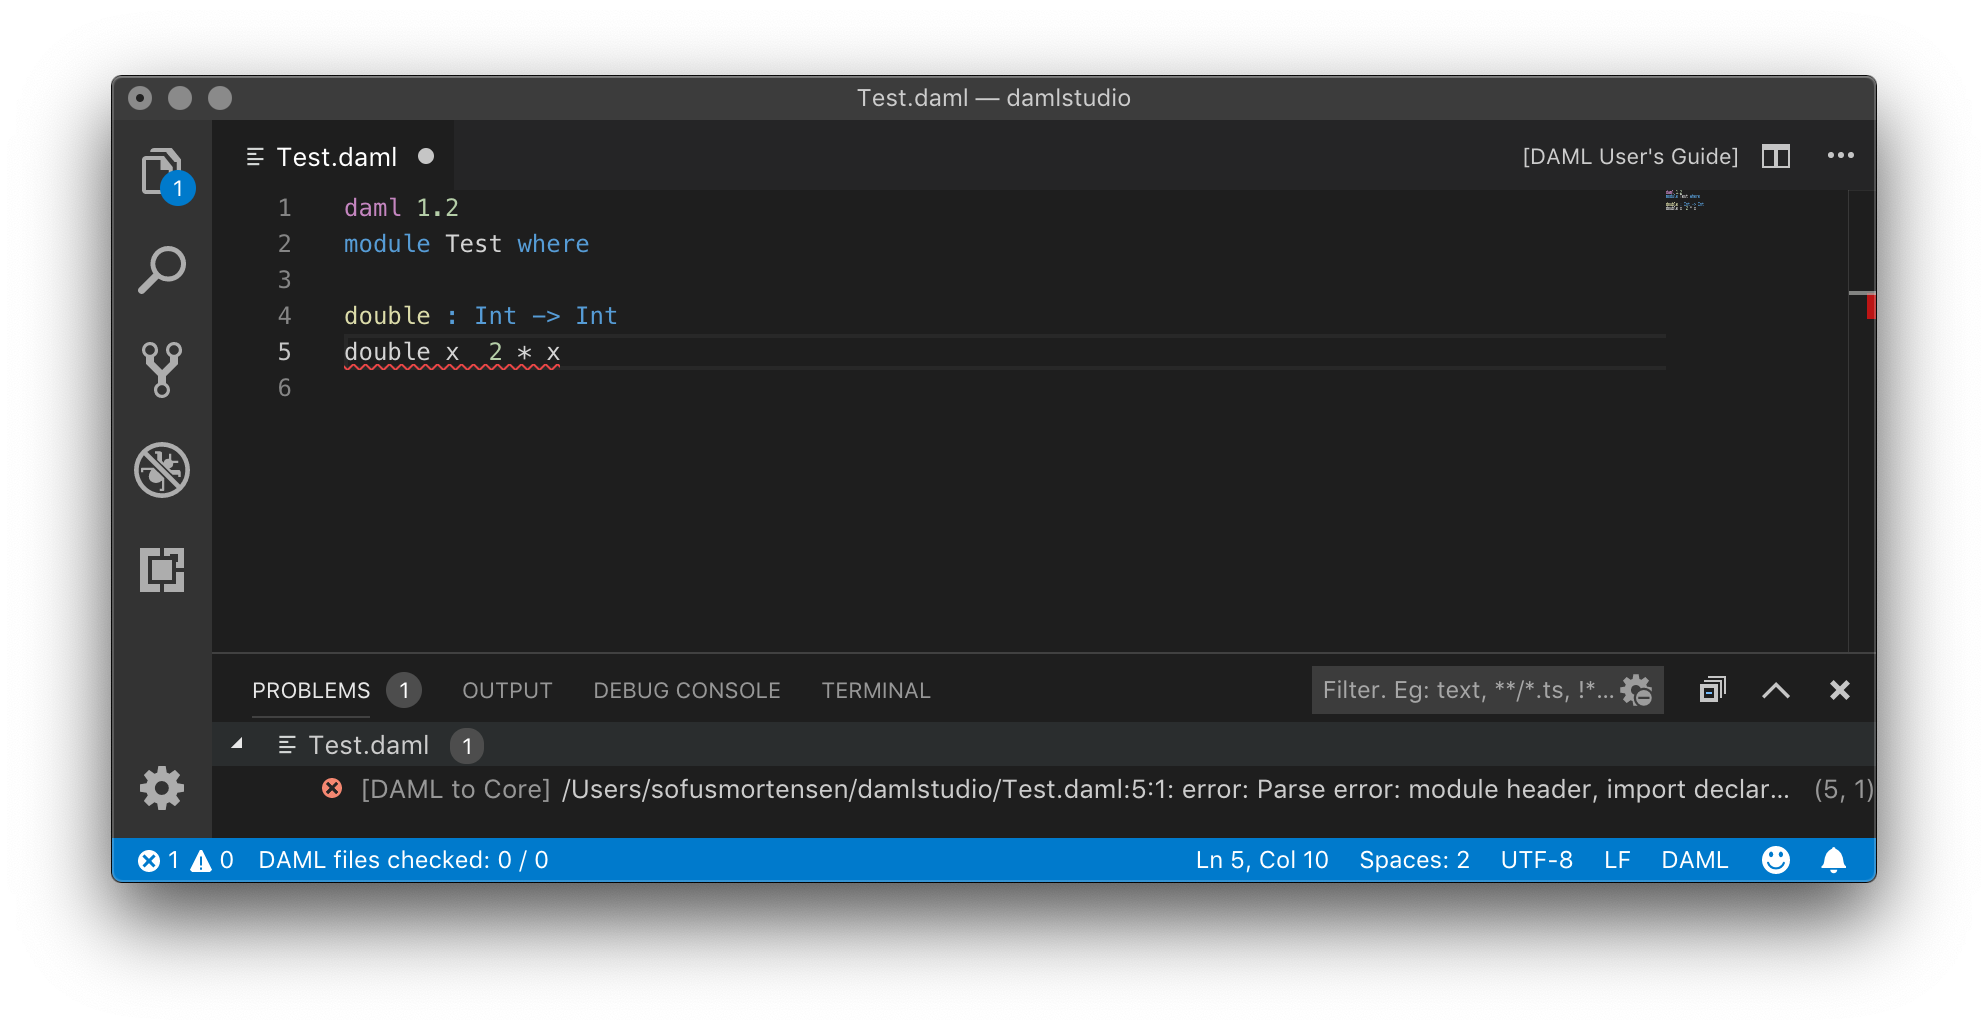The image size is (1988, 1030).
Task: Switch to the DEBUG CONSOLE tab
Action: (x=687, y=691)
